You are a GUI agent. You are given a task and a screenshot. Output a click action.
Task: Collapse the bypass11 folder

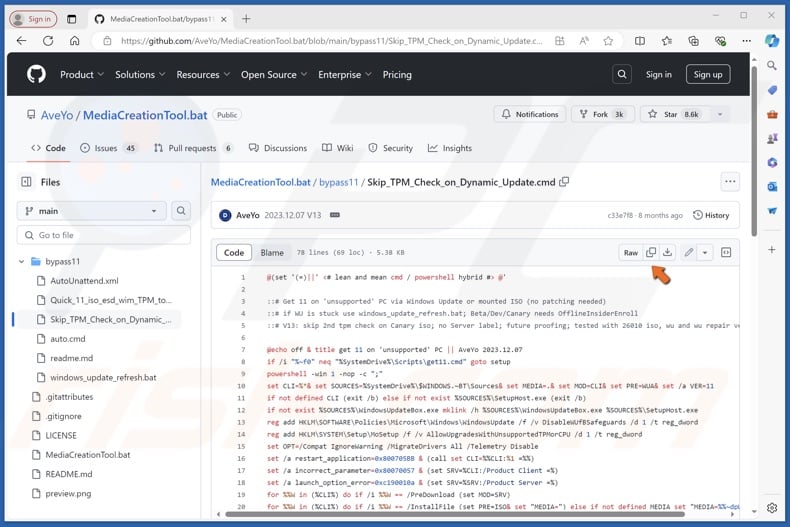click(x=23, y=261)
